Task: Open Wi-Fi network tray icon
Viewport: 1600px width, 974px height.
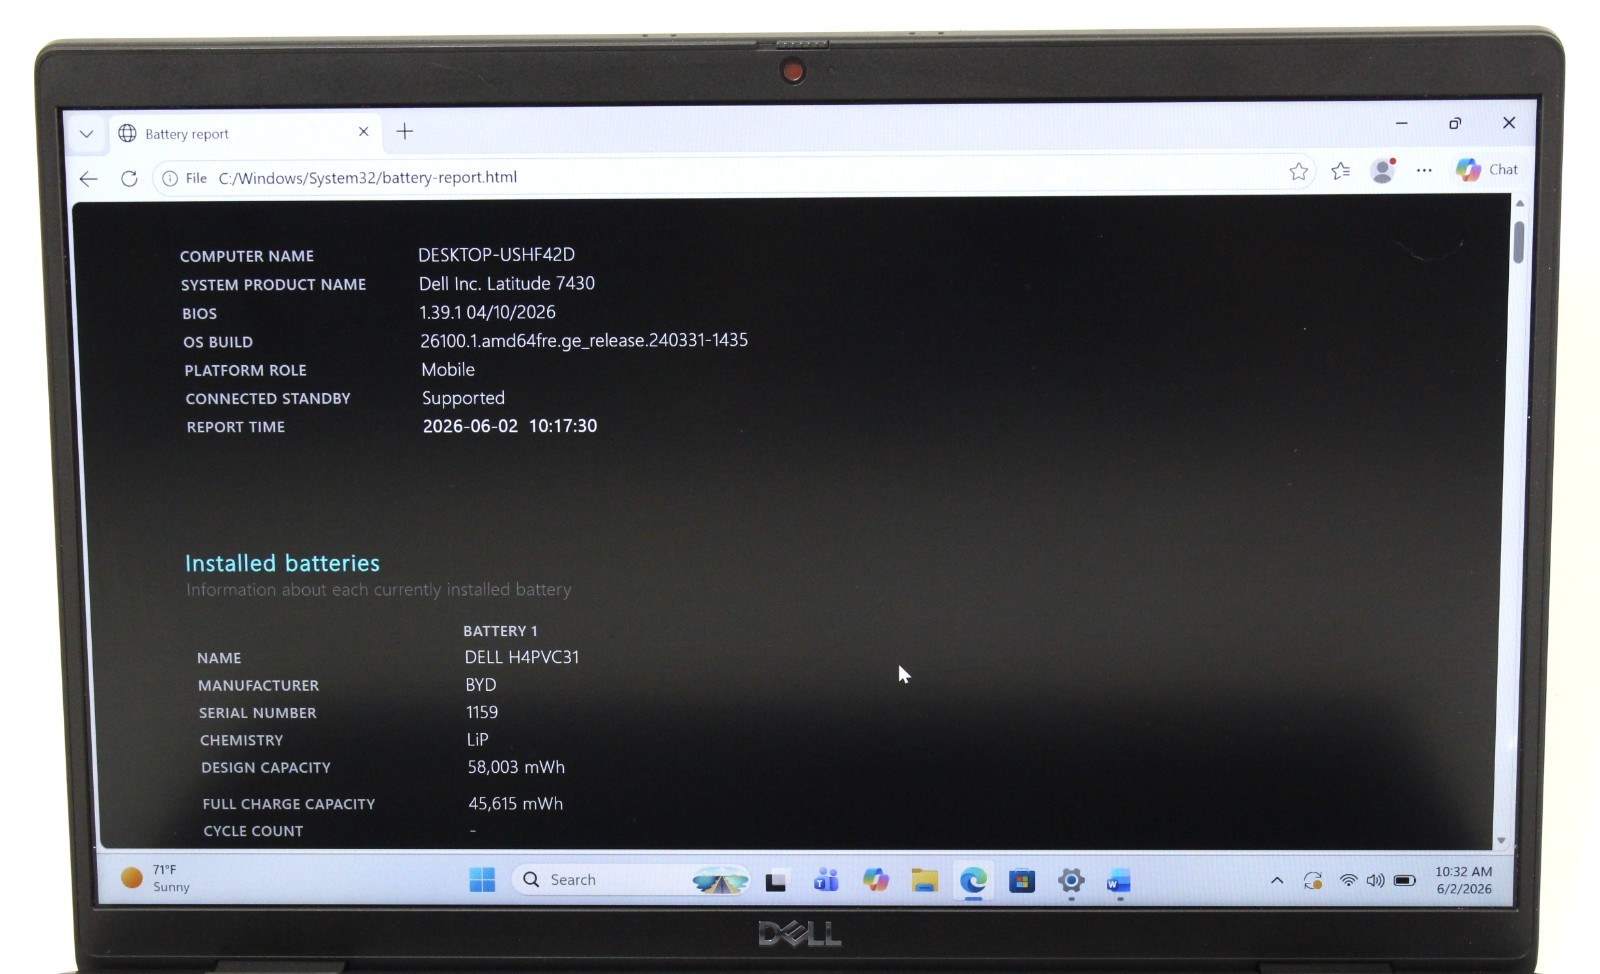Action: 1348,881
